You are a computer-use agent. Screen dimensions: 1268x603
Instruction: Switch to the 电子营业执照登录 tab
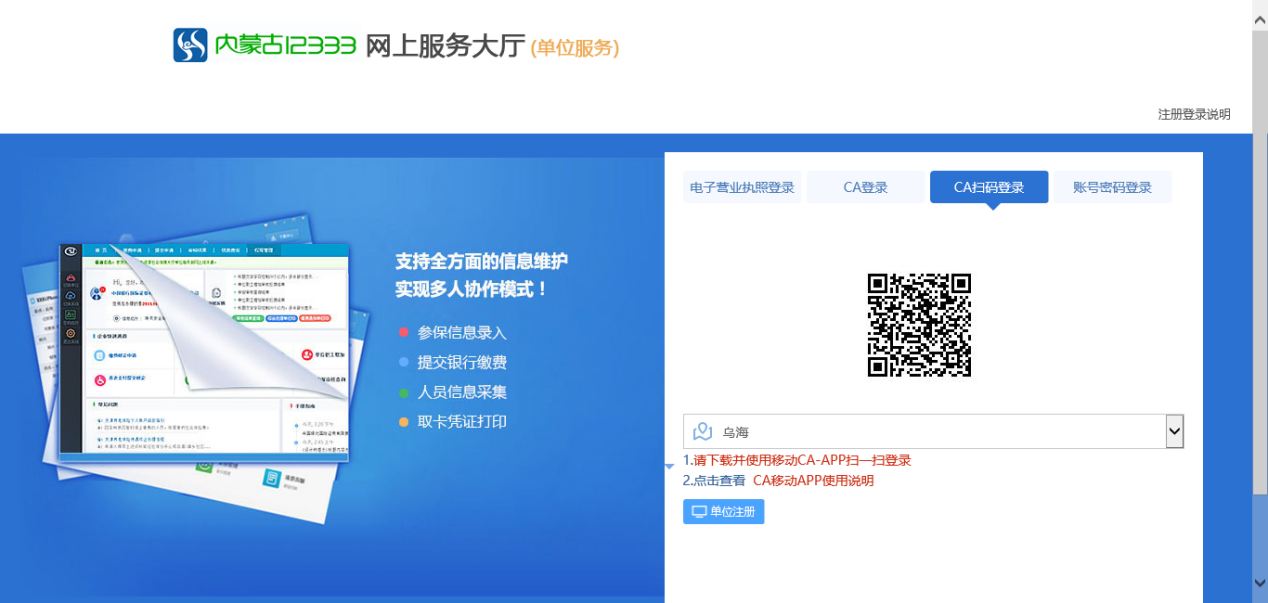click(742, 187)
